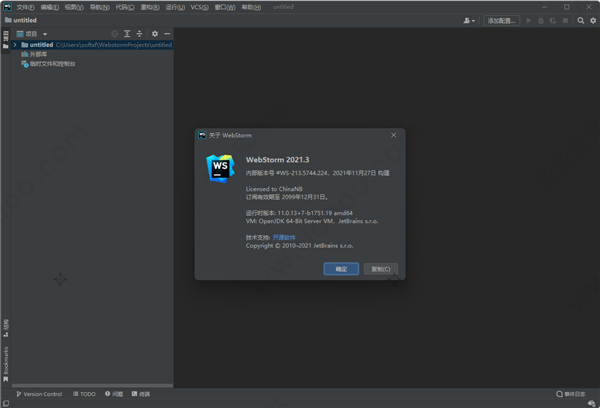The width and height of the screenshot is (600, 408).
Task: Click the 添加配置 (Add Configuration) button
Action: tap(502, 21)
